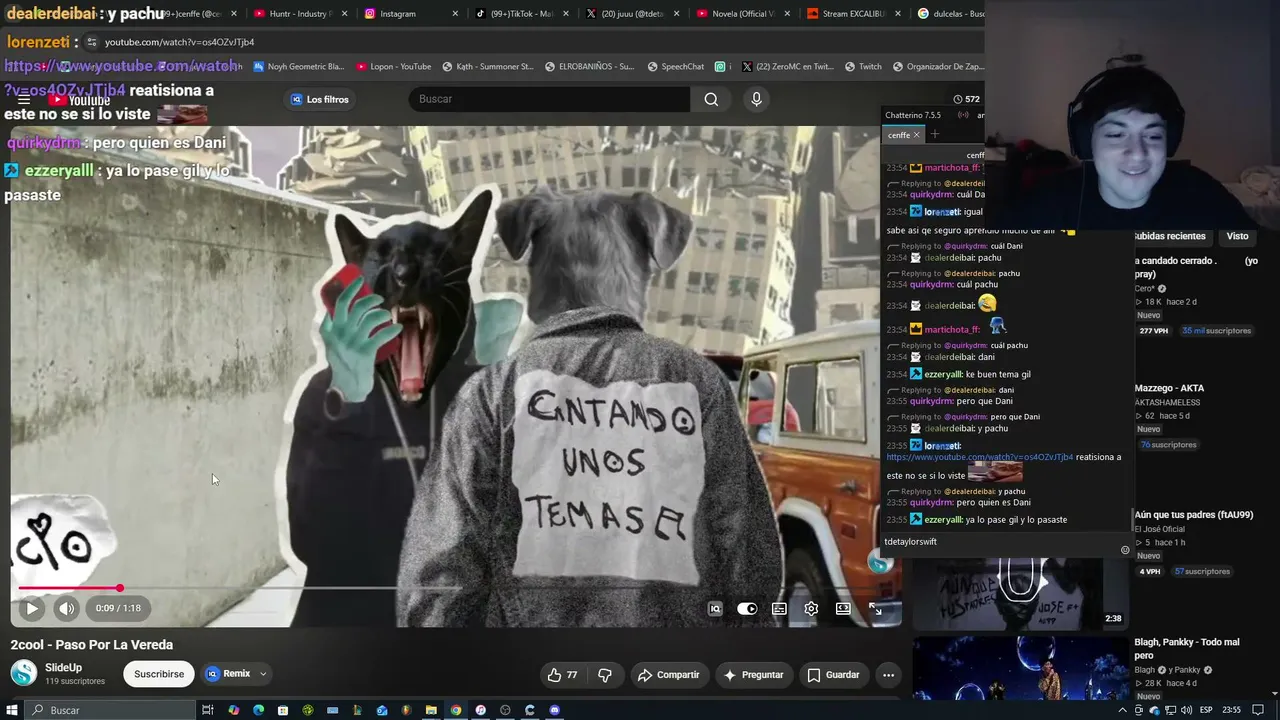Open Los filtros button

[x=320, y=99]
